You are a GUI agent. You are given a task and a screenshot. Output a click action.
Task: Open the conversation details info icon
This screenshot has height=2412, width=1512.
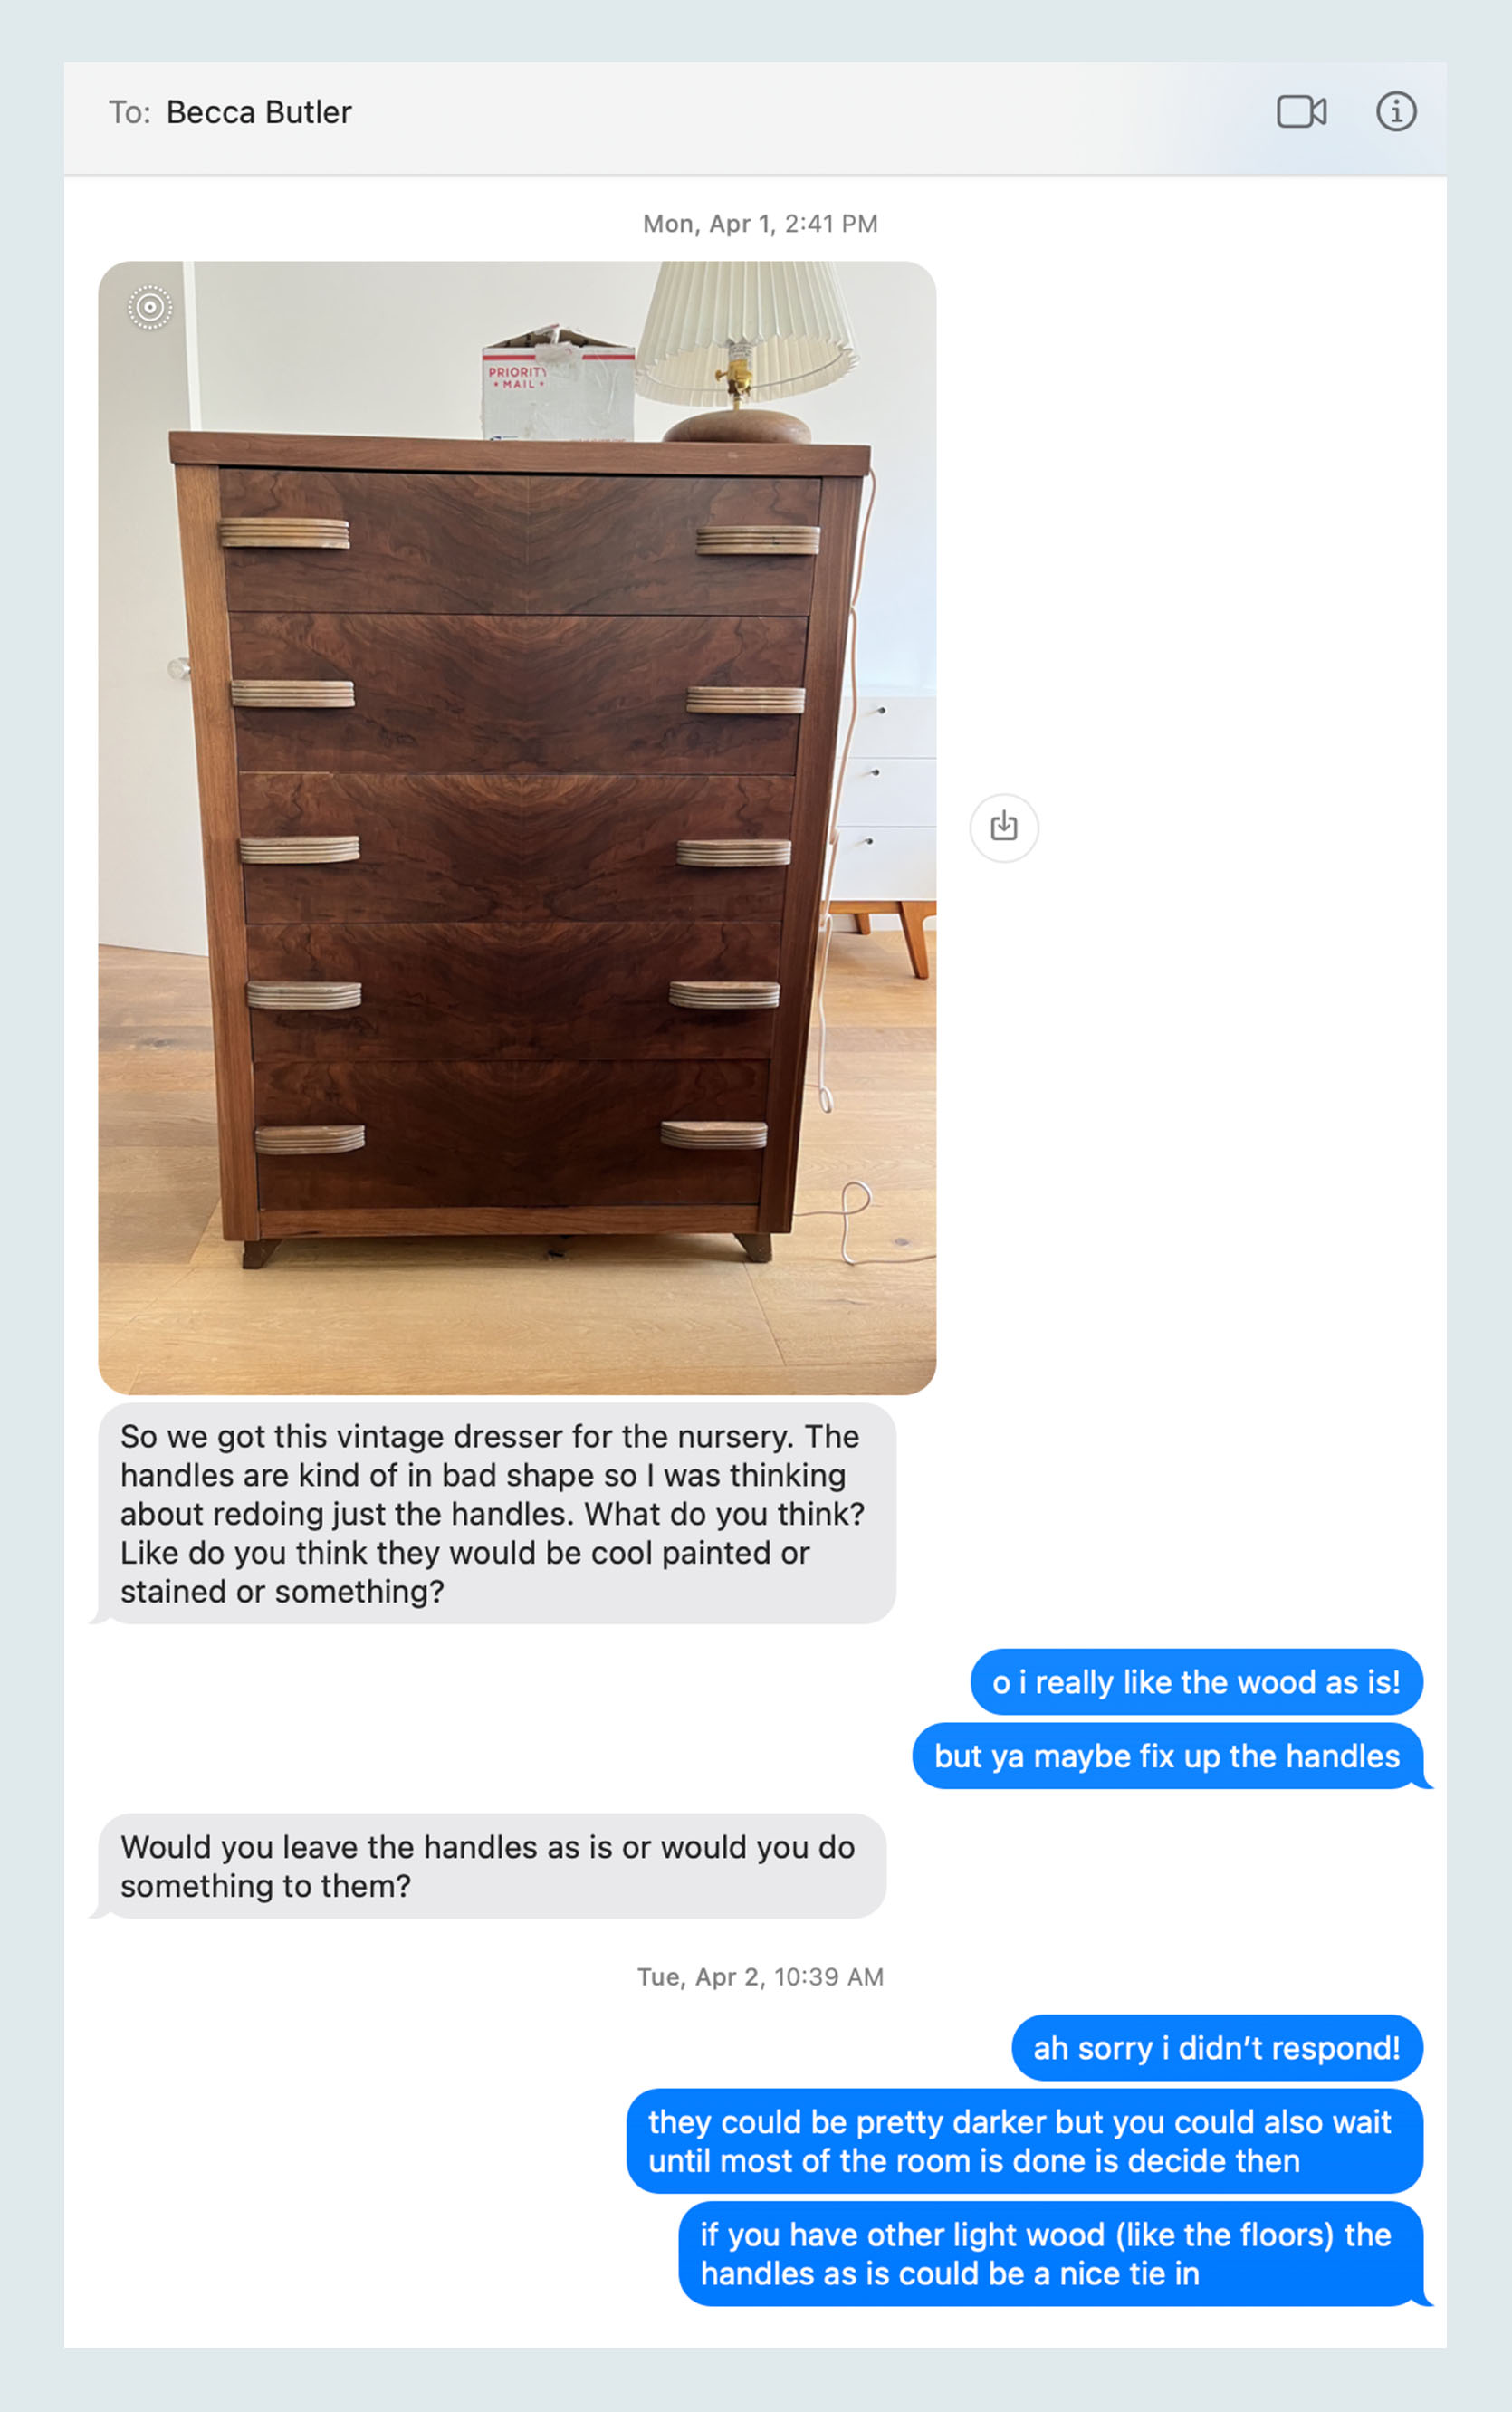[1396, 111]
